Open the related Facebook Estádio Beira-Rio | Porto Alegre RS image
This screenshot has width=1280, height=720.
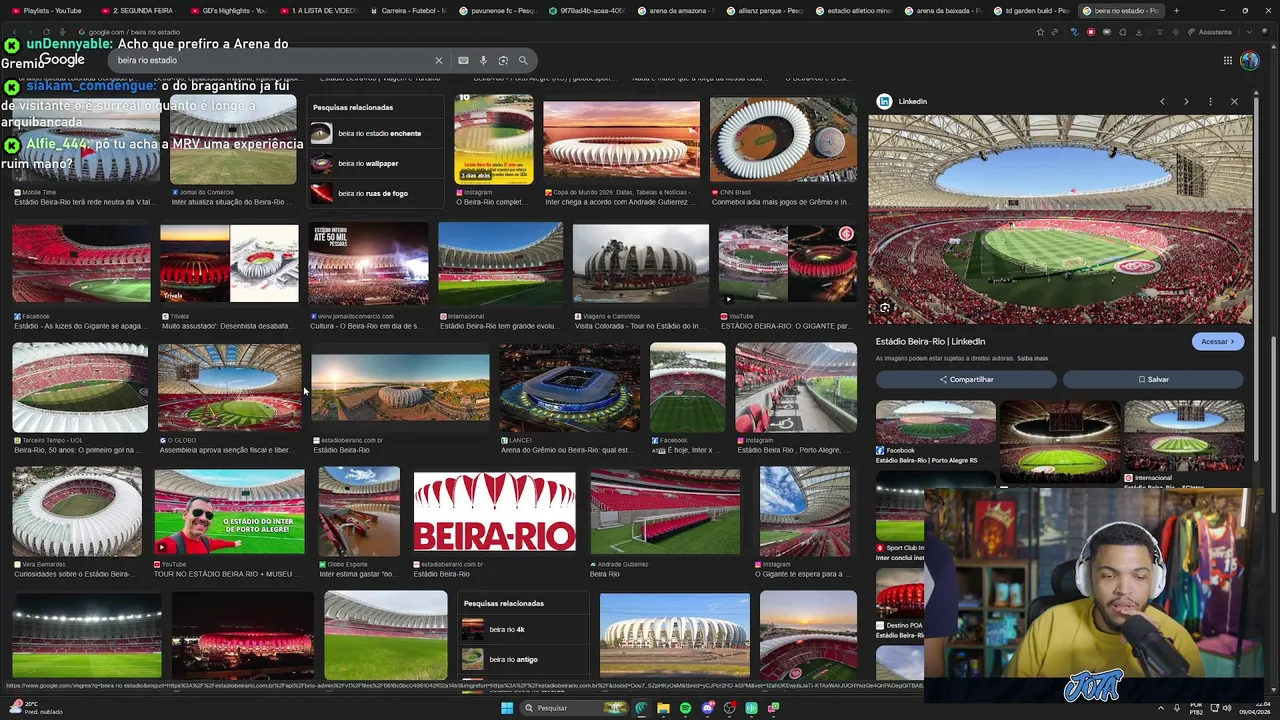click(x=935, y=422)
